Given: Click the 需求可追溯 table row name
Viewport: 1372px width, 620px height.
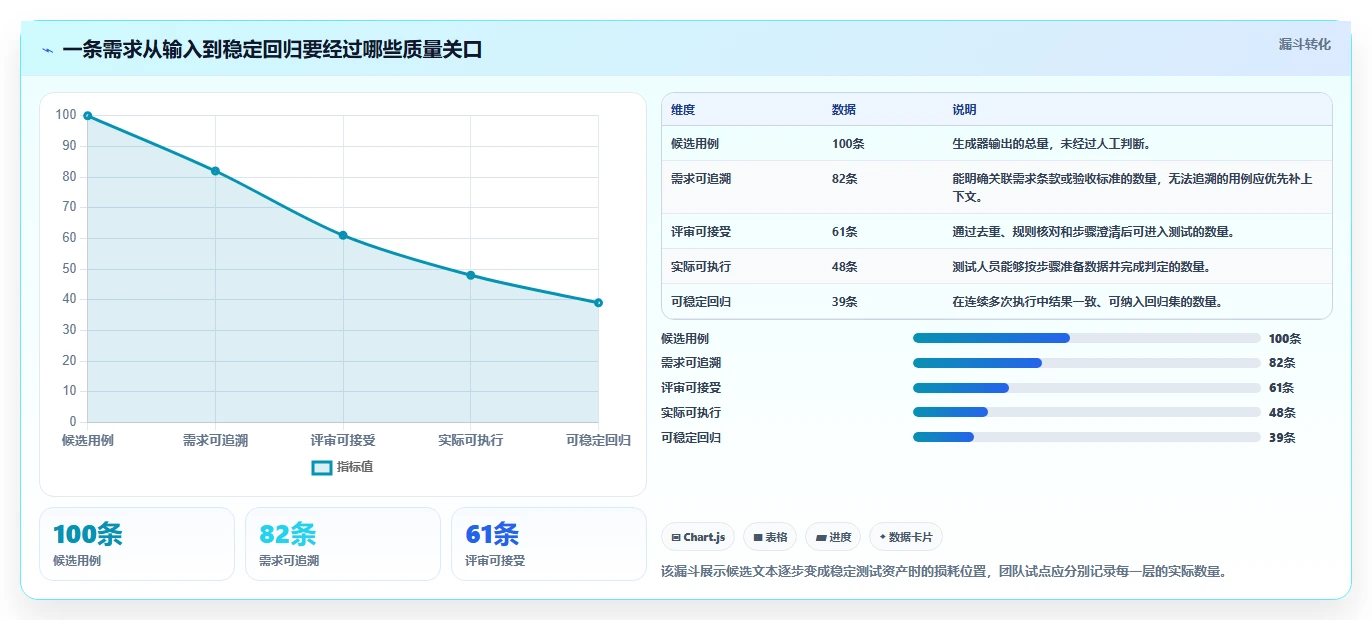Looking at the screenshot, I should click(x=701, y=179).
